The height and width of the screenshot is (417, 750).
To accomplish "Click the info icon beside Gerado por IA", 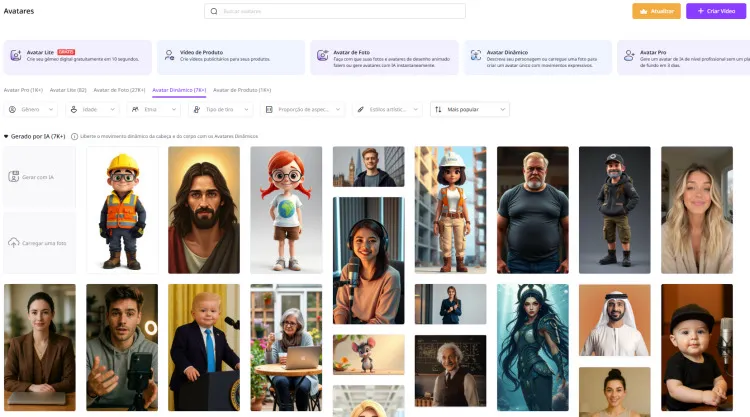I will click(x=75, y=136).
